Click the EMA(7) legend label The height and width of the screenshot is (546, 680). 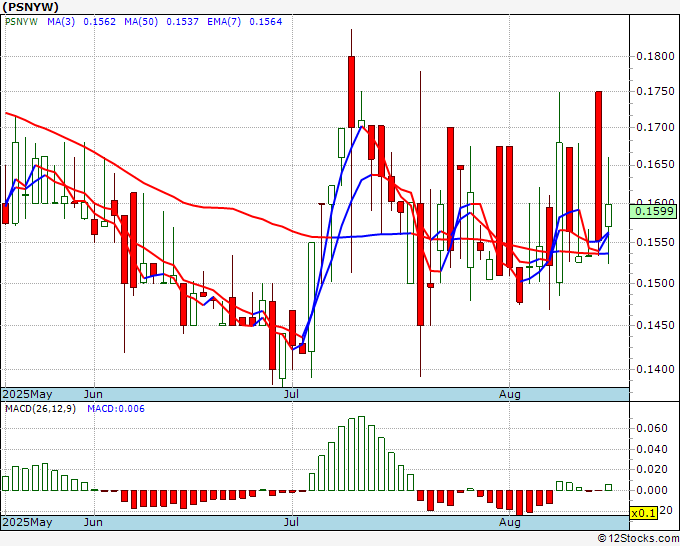[x=224, y=22]
